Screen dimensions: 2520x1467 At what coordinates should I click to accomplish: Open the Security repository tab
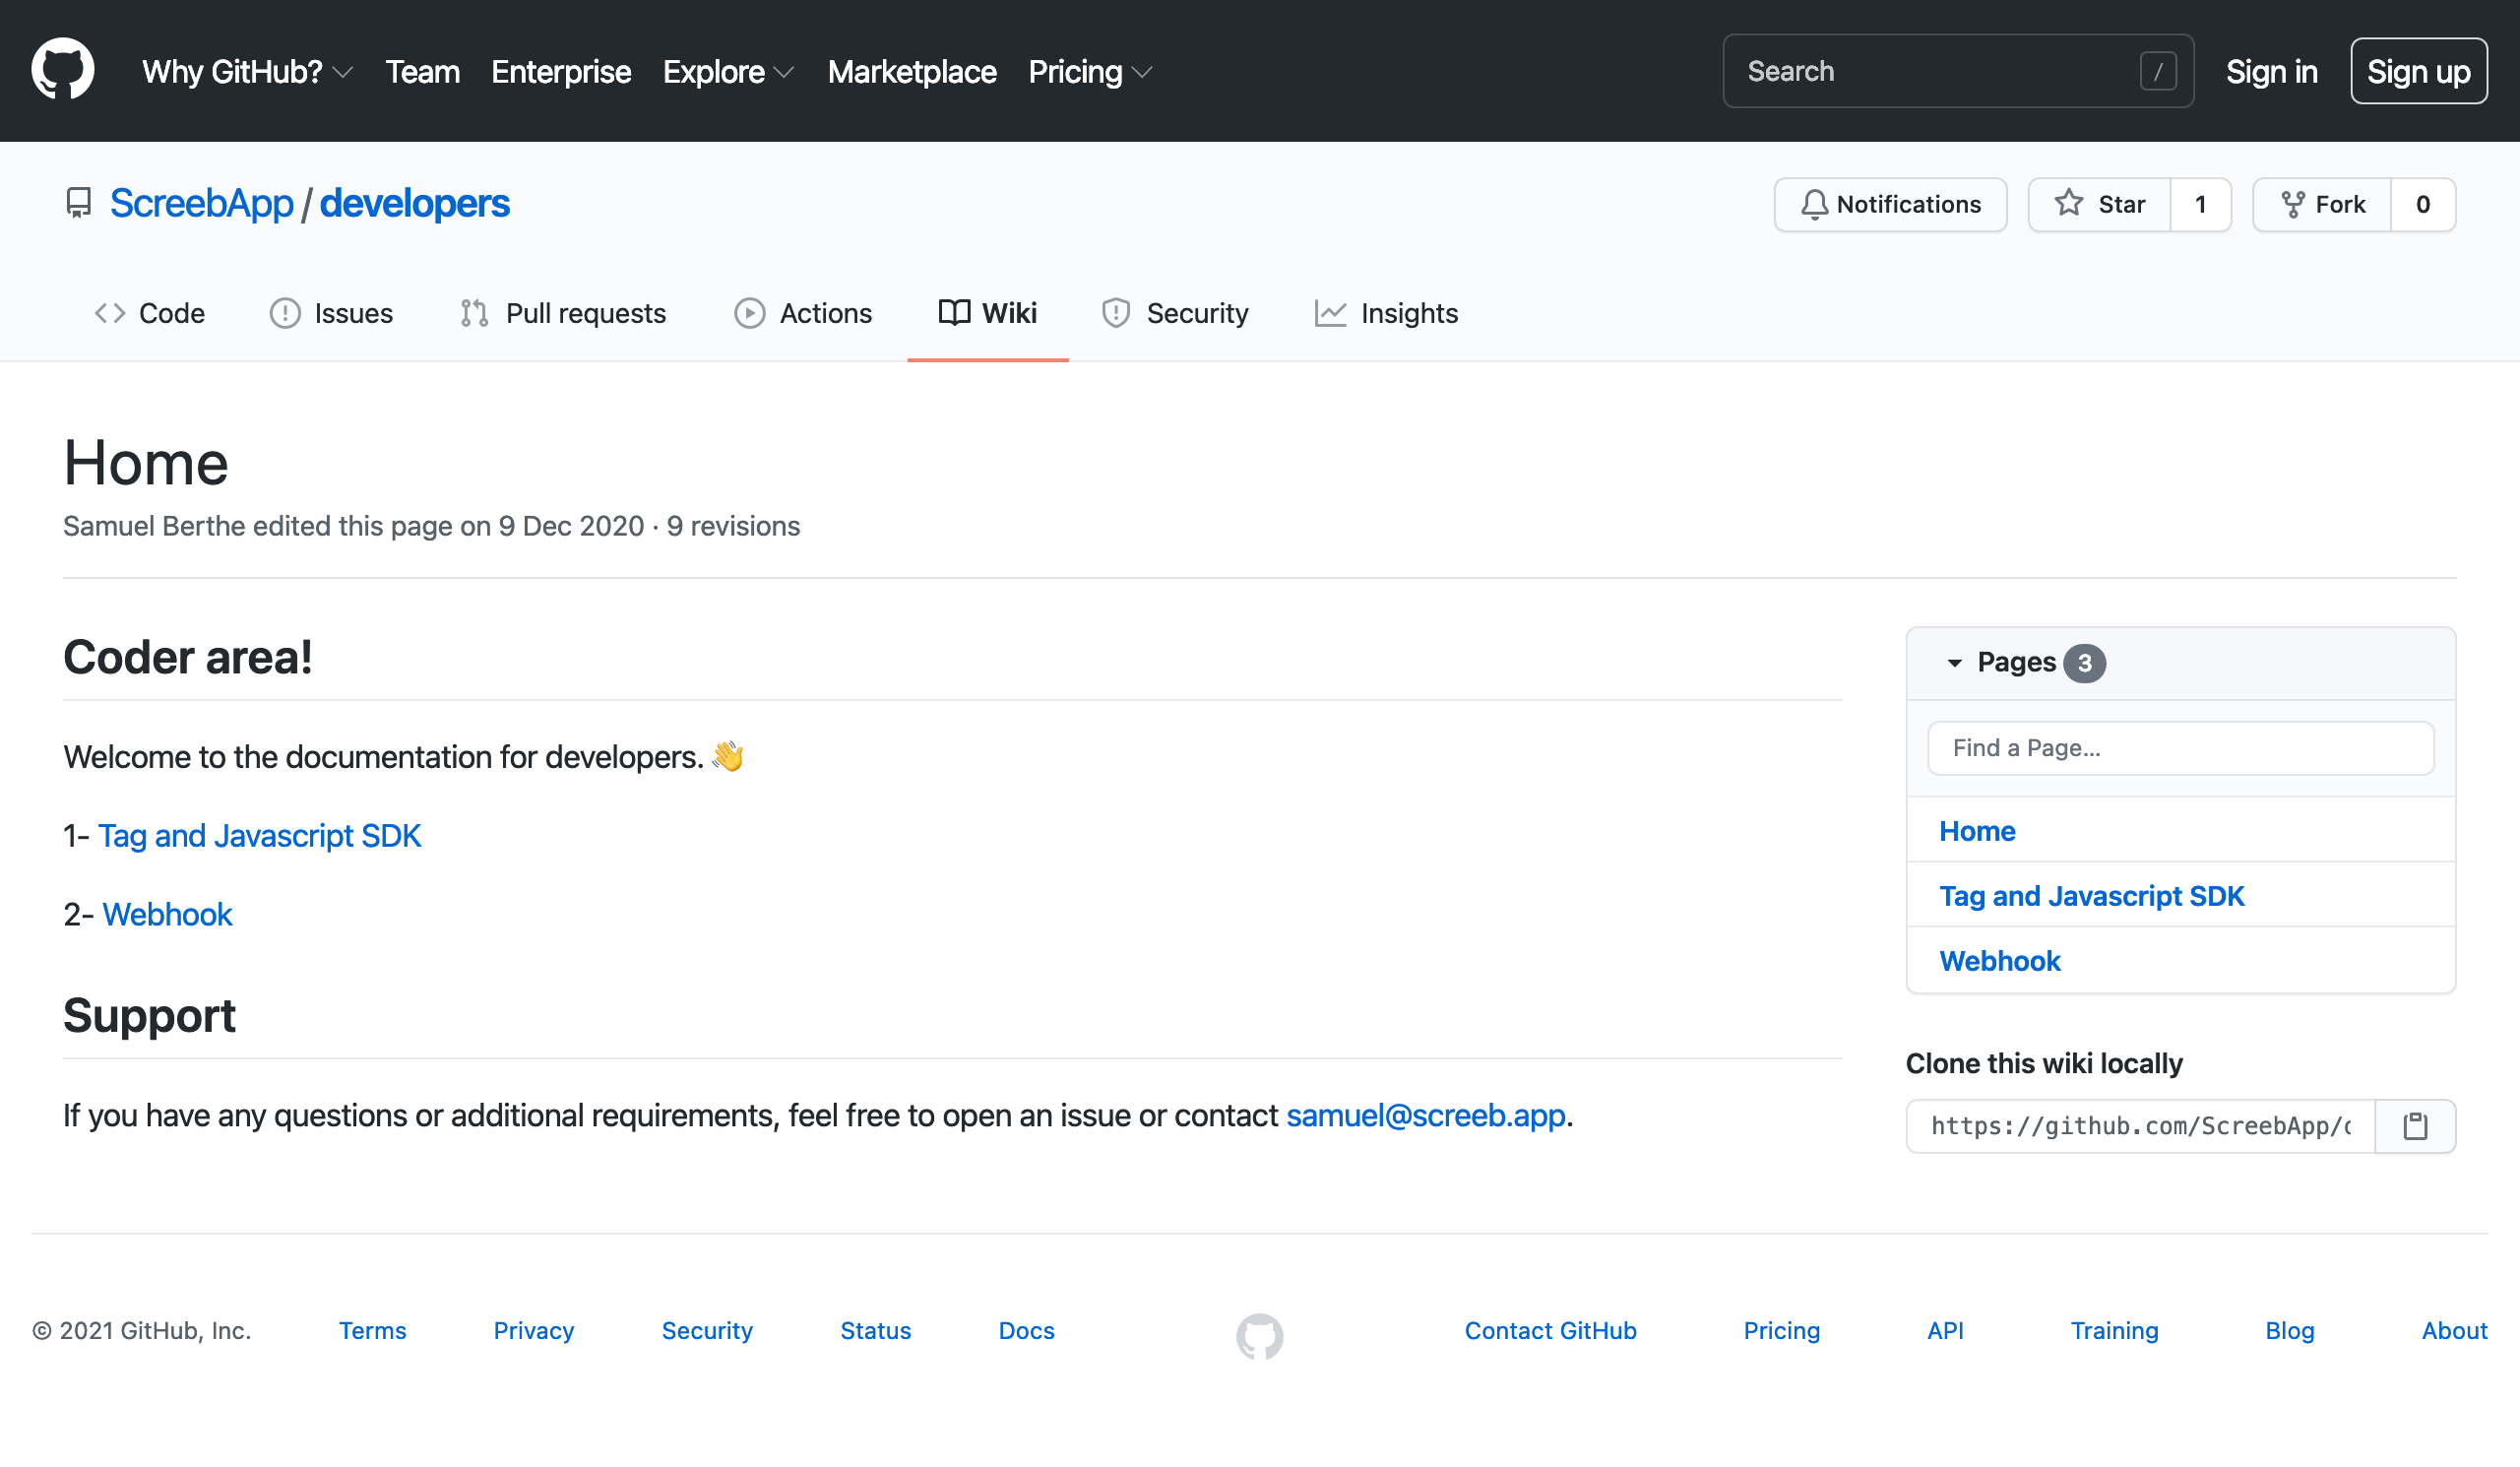pyautogui.click(x=1175, y=313)
